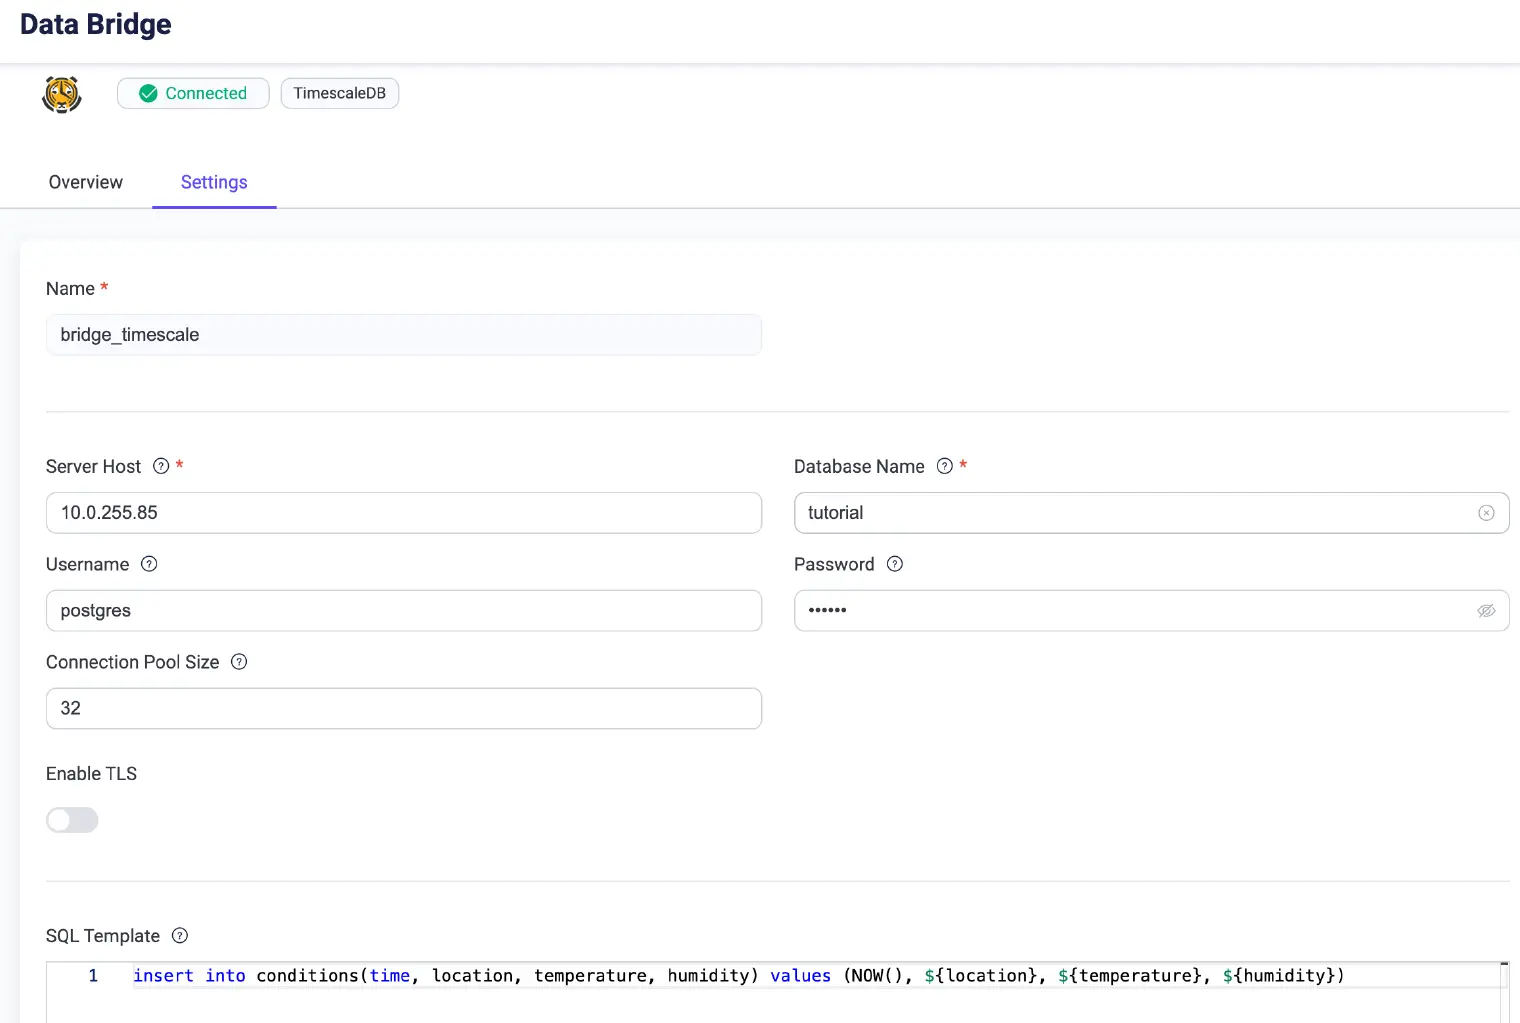The height and width of the screenshot is (1023, 1520).
Task: Open Database Name help question icon
Action: coord(944,466)
